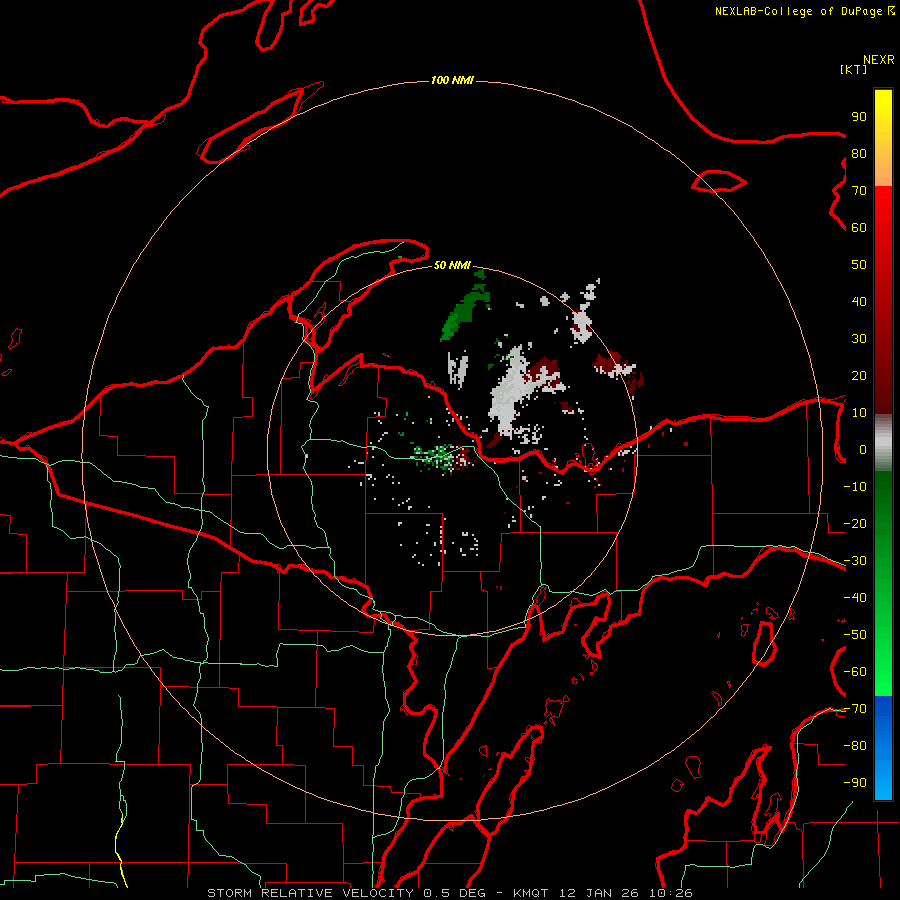Click the 90 value on the velocity scale
Screen dimensions: 900x900
coord(859,117)
